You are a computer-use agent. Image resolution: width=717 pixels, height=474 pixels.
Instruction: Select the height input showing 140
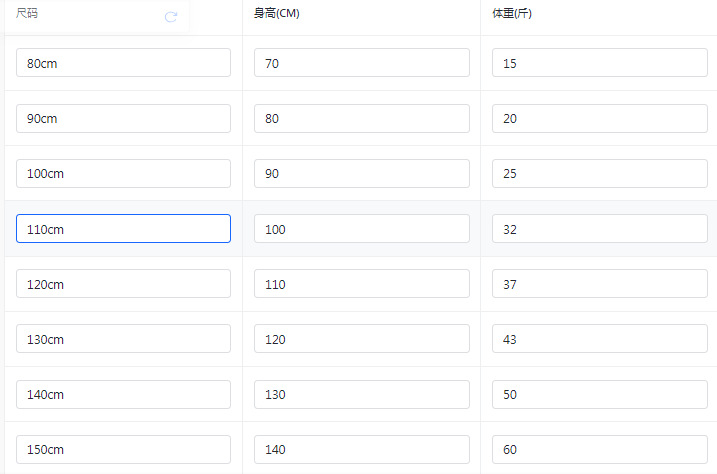pos(361,449)
